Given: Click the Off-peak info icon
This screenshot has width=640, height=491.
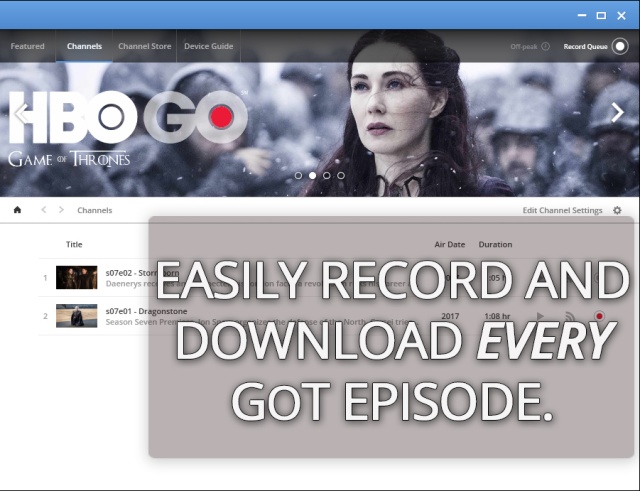Looking at the screenshot, I should [x=545, y=46].
